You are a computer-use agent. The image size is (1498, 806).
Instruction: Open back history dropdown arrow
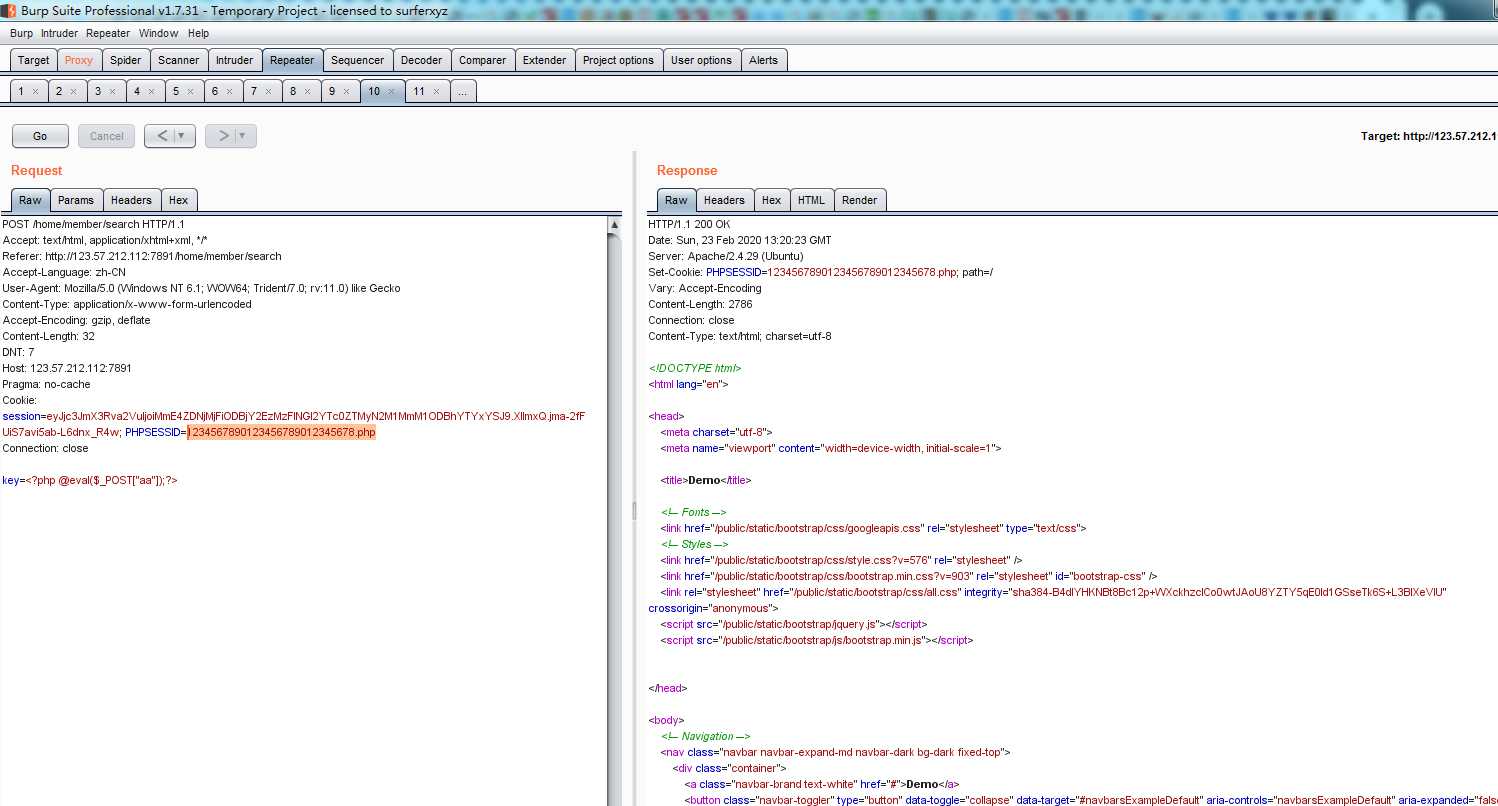click(x=182, y=136)
